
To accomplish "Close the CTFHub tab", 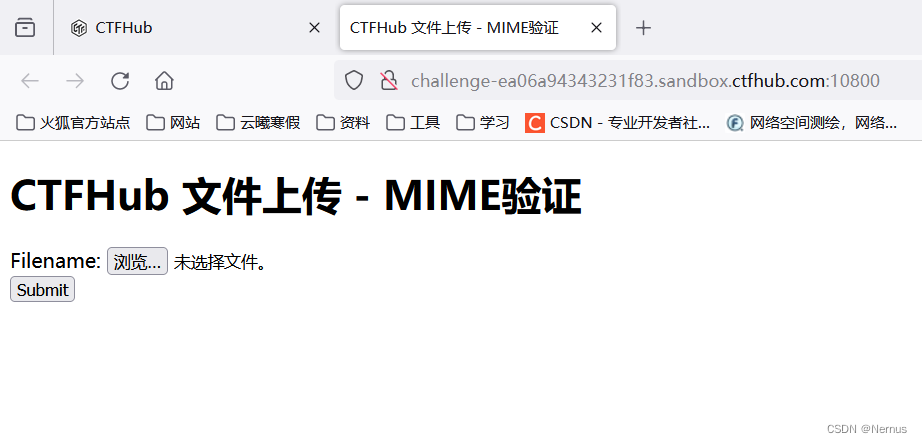I will pyautogui.click(x=315, y=28).
